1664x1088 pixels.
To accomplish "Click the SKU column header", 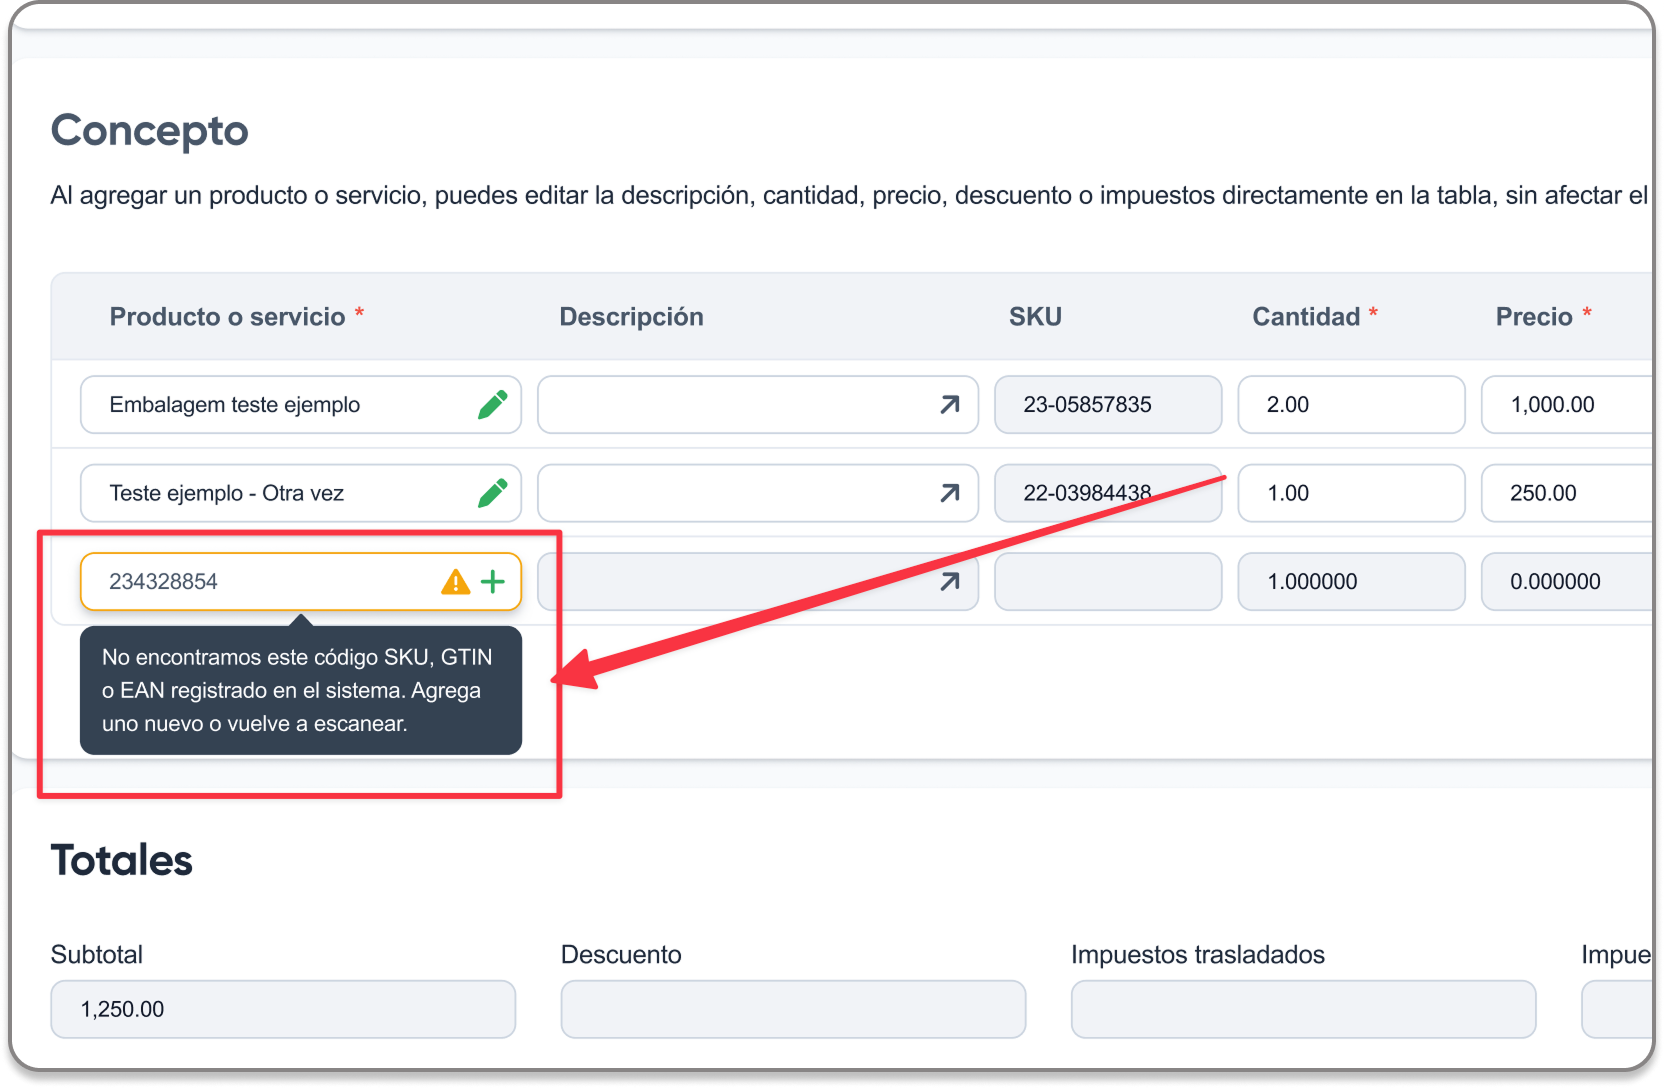I will click(x=1035, y=317).
